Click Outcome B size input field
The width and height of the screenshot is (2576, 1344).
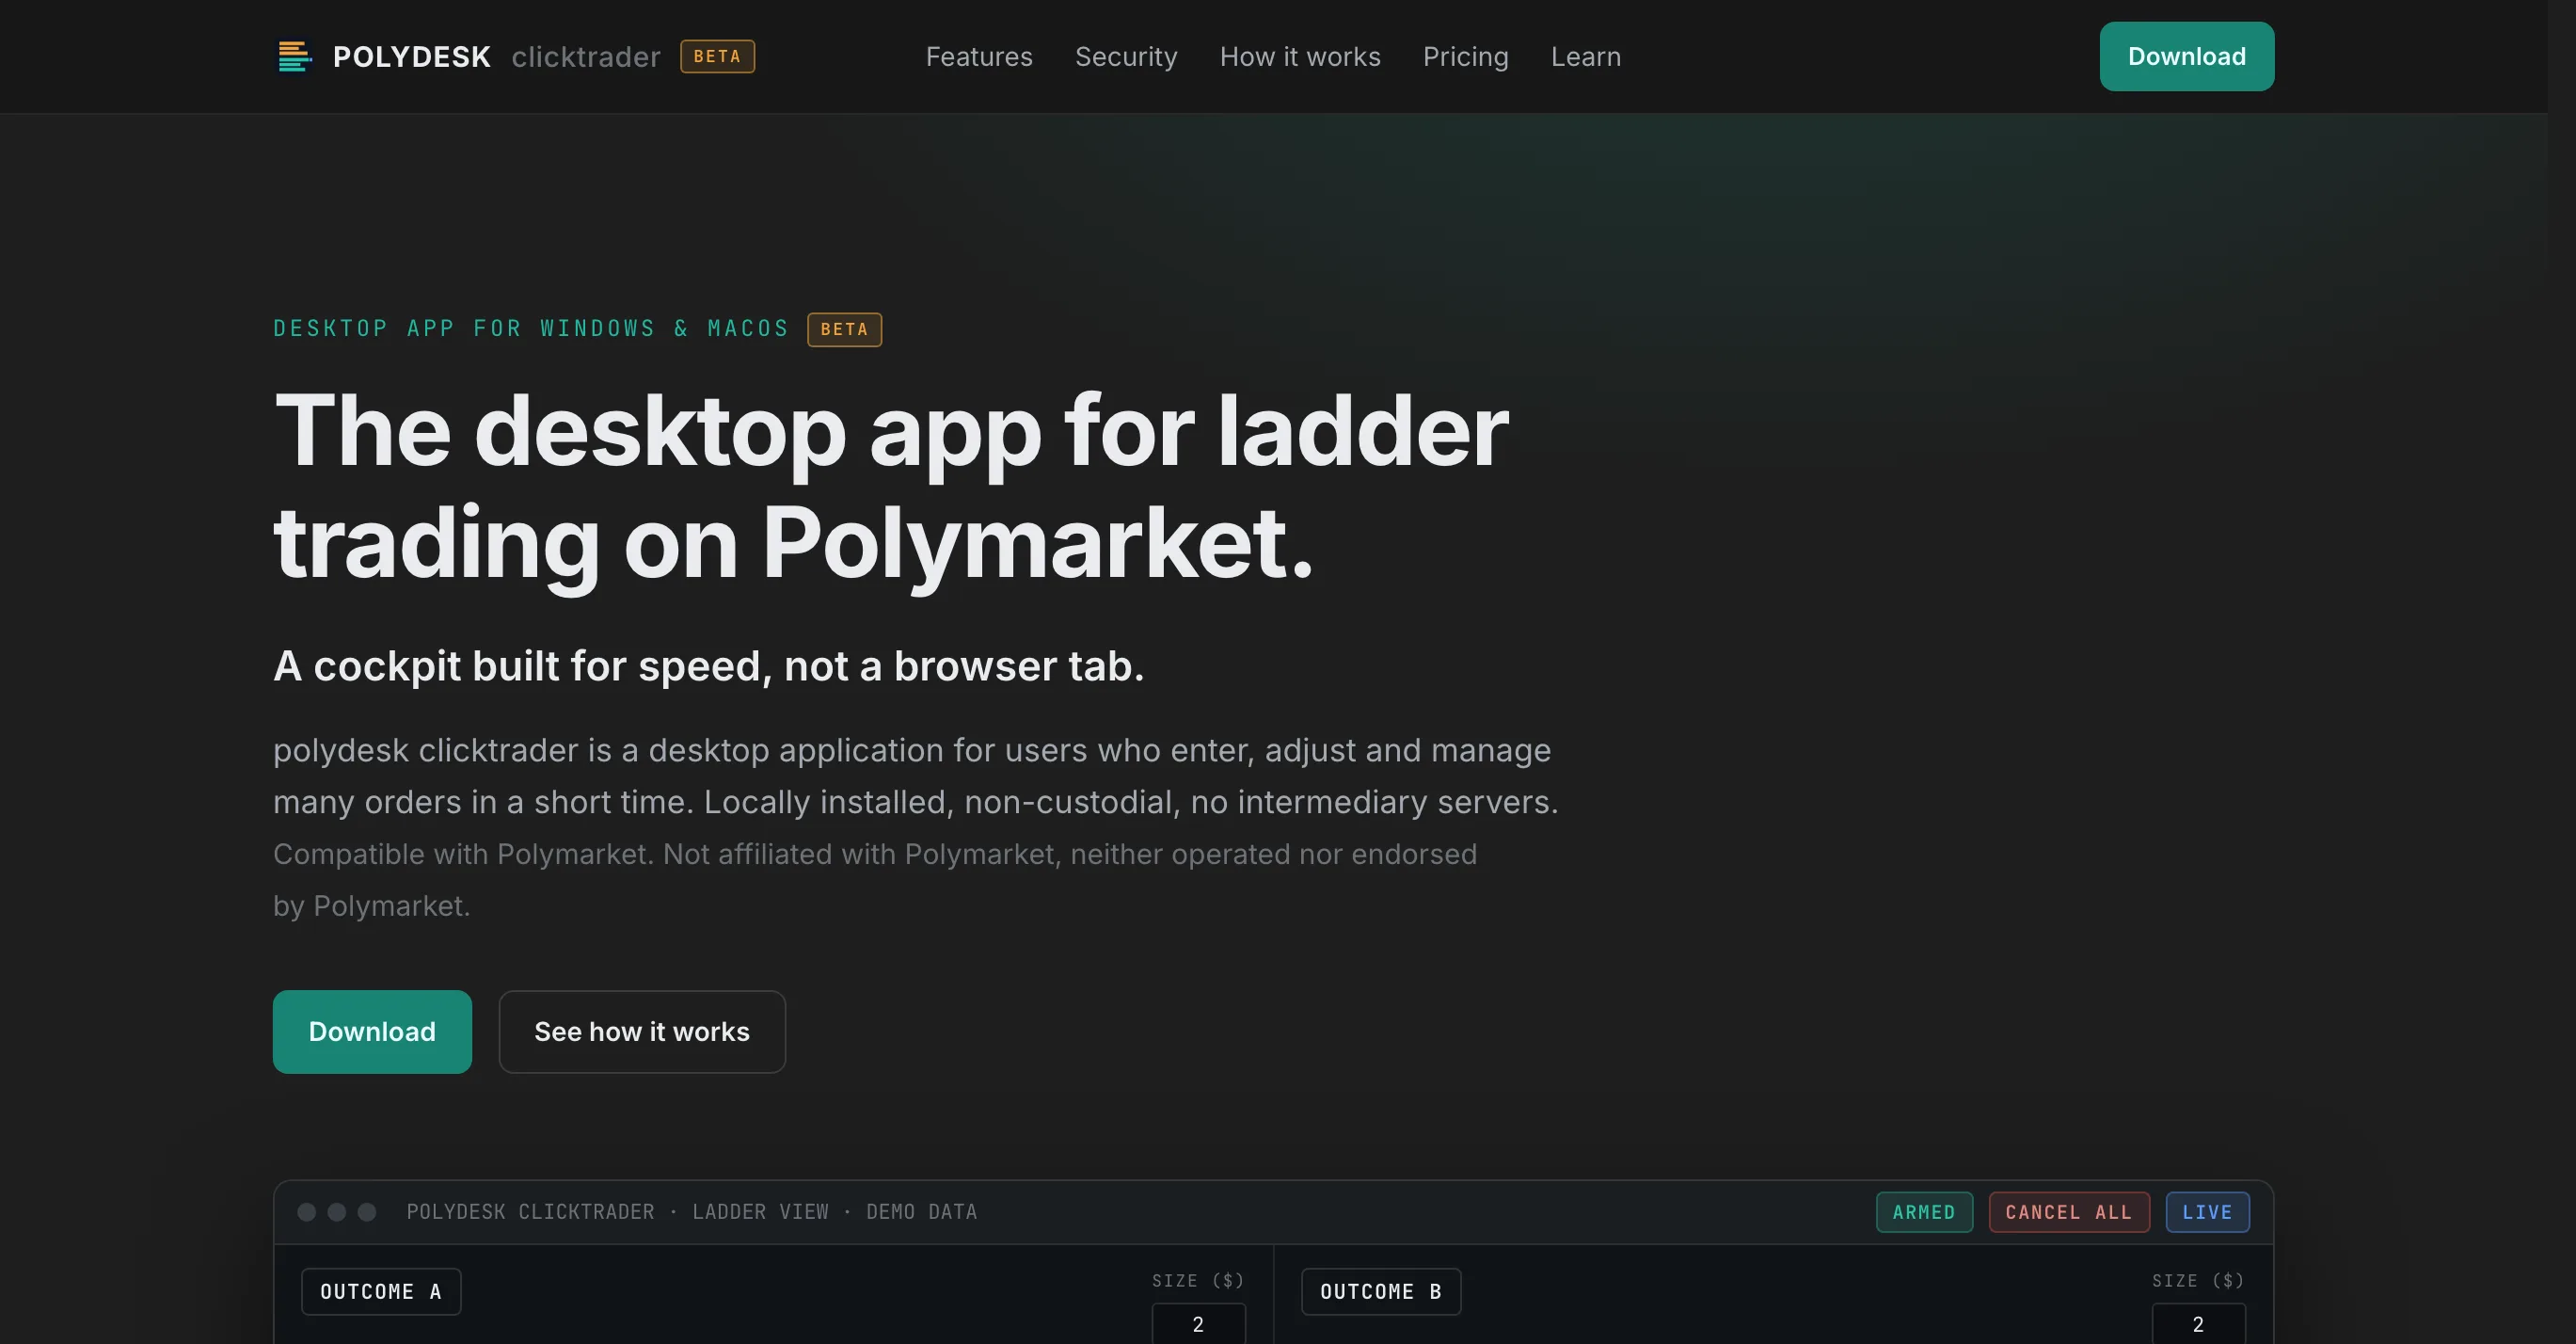click(x=2198, y=1323)
